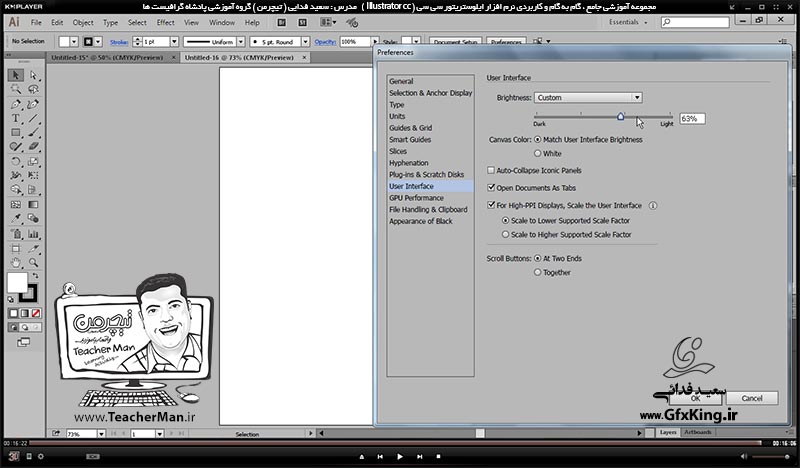
Task: Click the Stroke link in control bar
Action: pyautogui.click(x=119, y=42)
